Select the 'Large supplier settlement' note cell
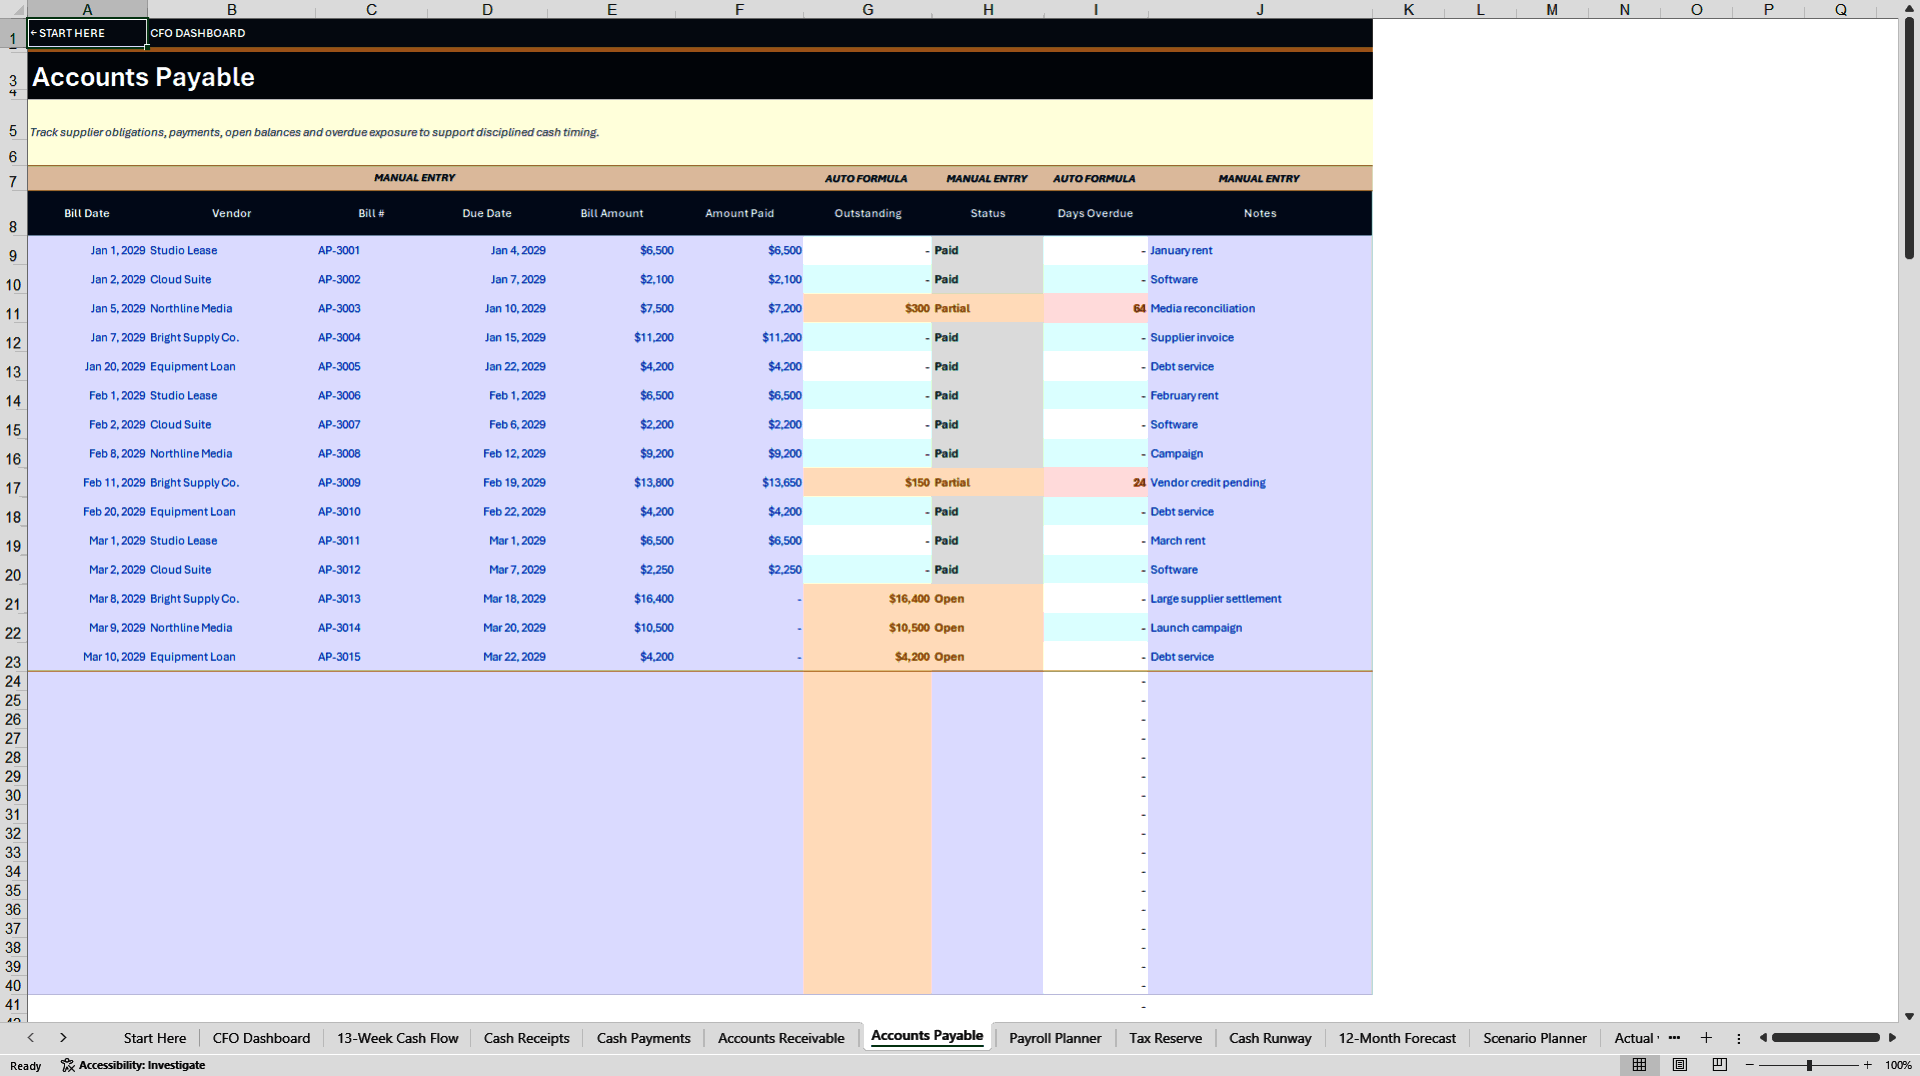The height and width of the screenshot is (1076, 1920). [1260, 599]
